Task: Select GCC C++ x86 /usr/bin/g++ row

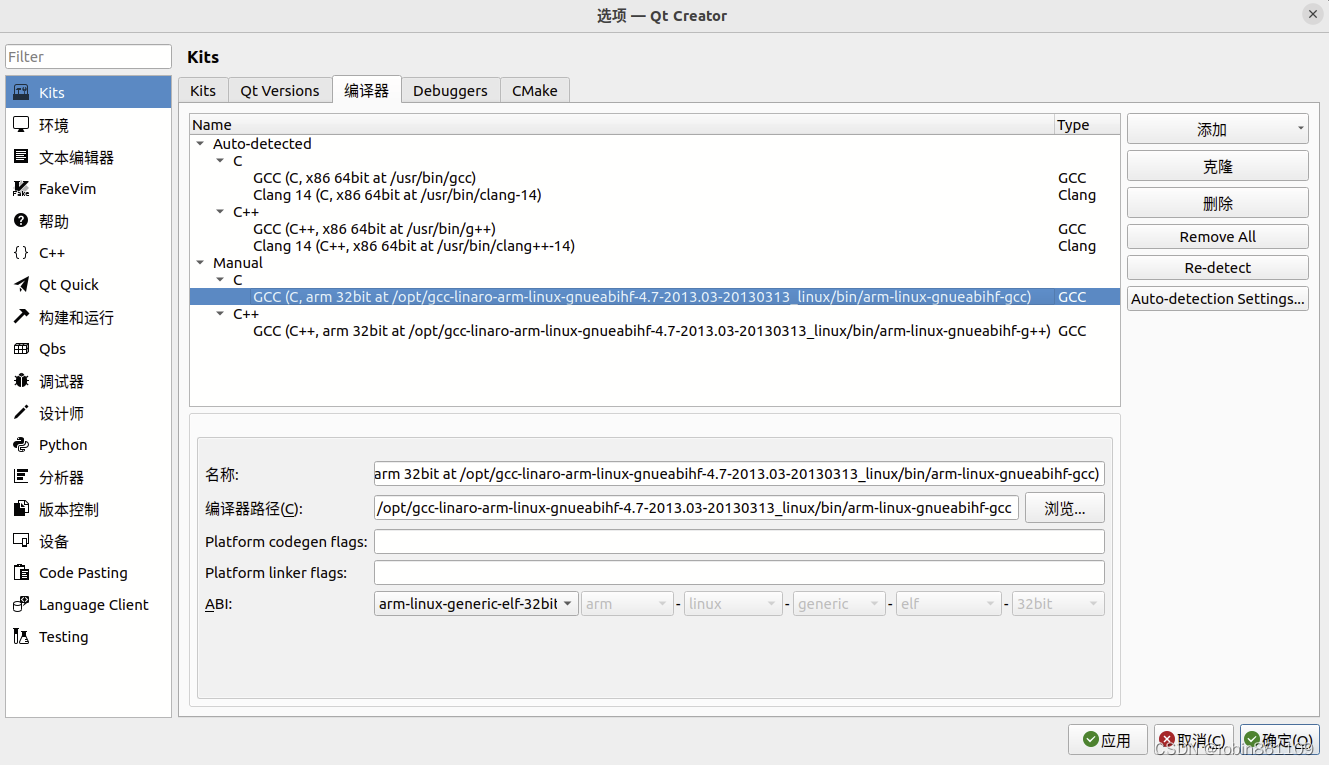Action: coord(655,229)
